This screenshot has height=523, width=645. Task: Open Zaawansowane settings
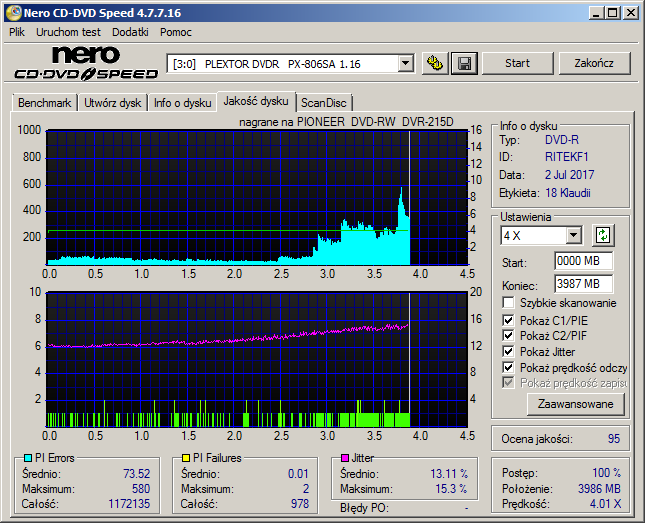(575, 404)
